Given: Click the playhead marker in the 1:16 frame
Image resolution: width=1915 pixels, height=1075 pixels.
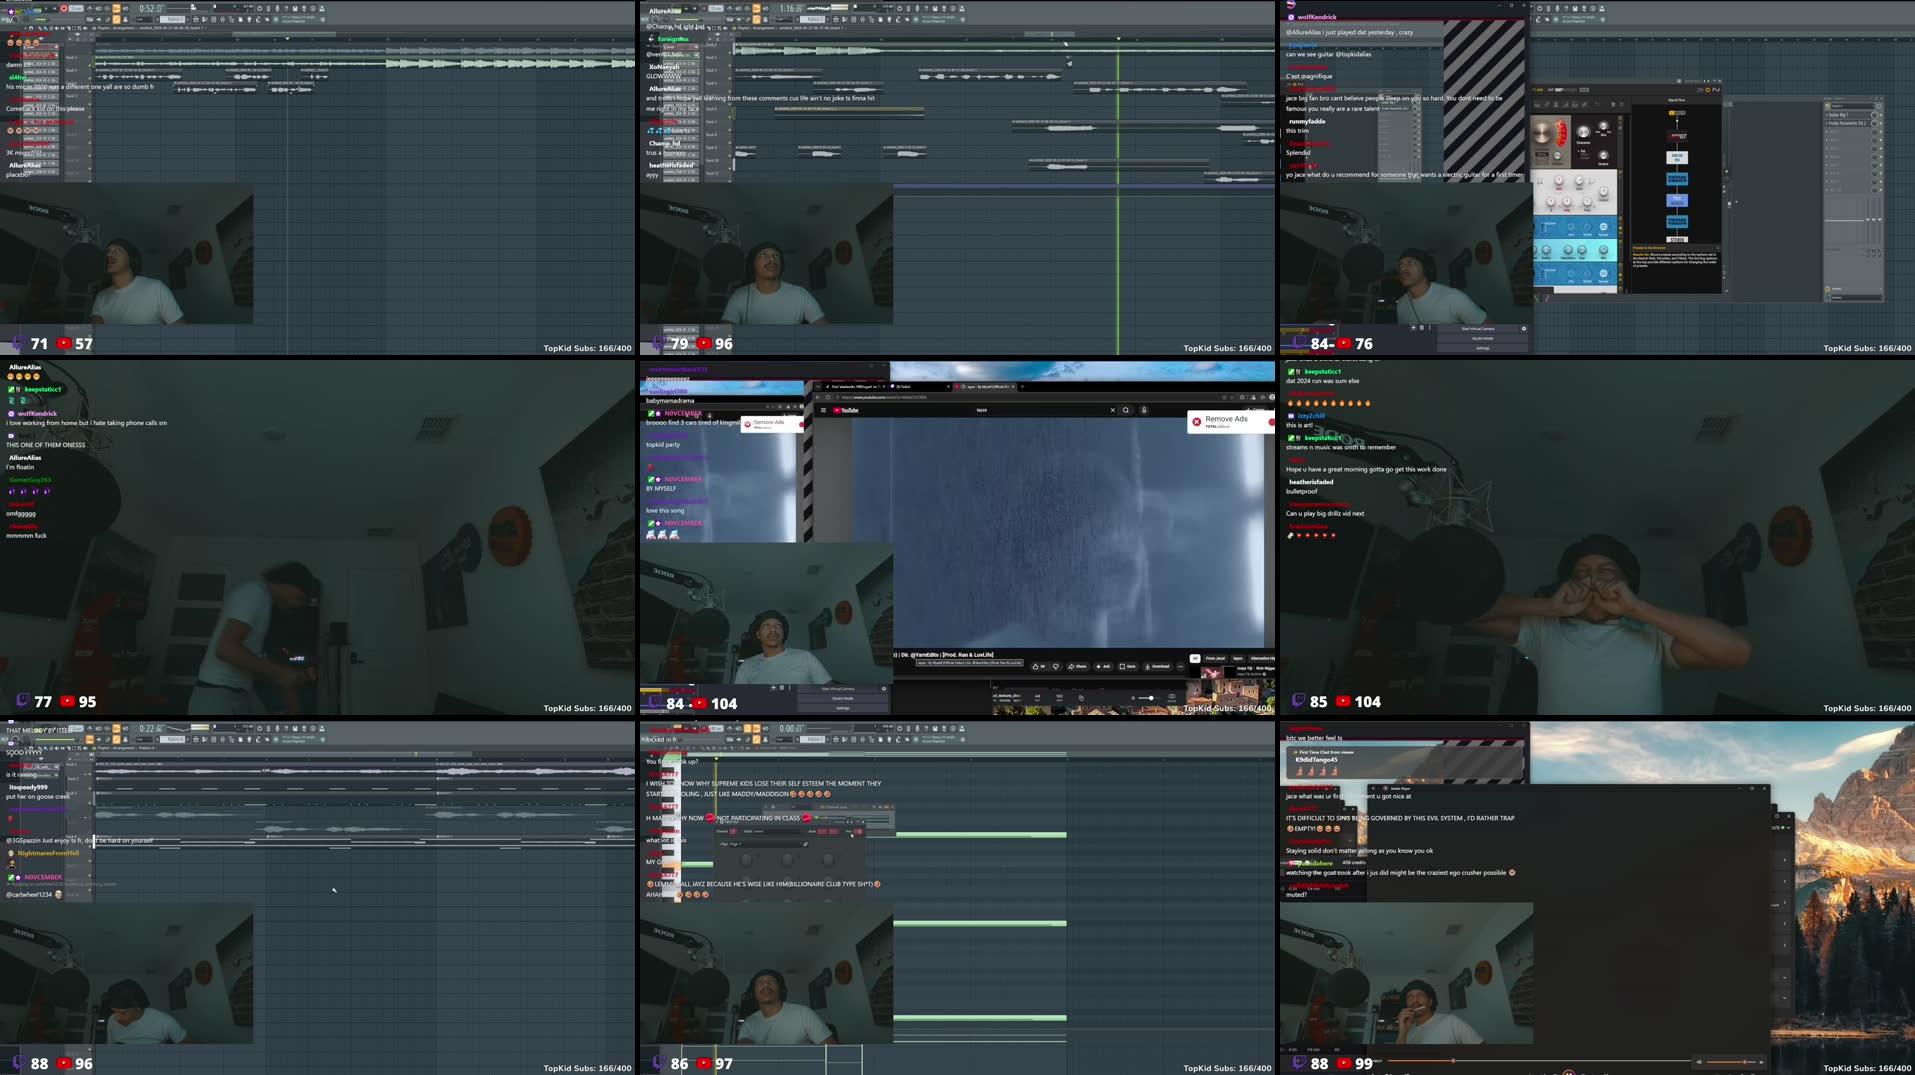Looking at the screenshot, I should point(1118,39).
